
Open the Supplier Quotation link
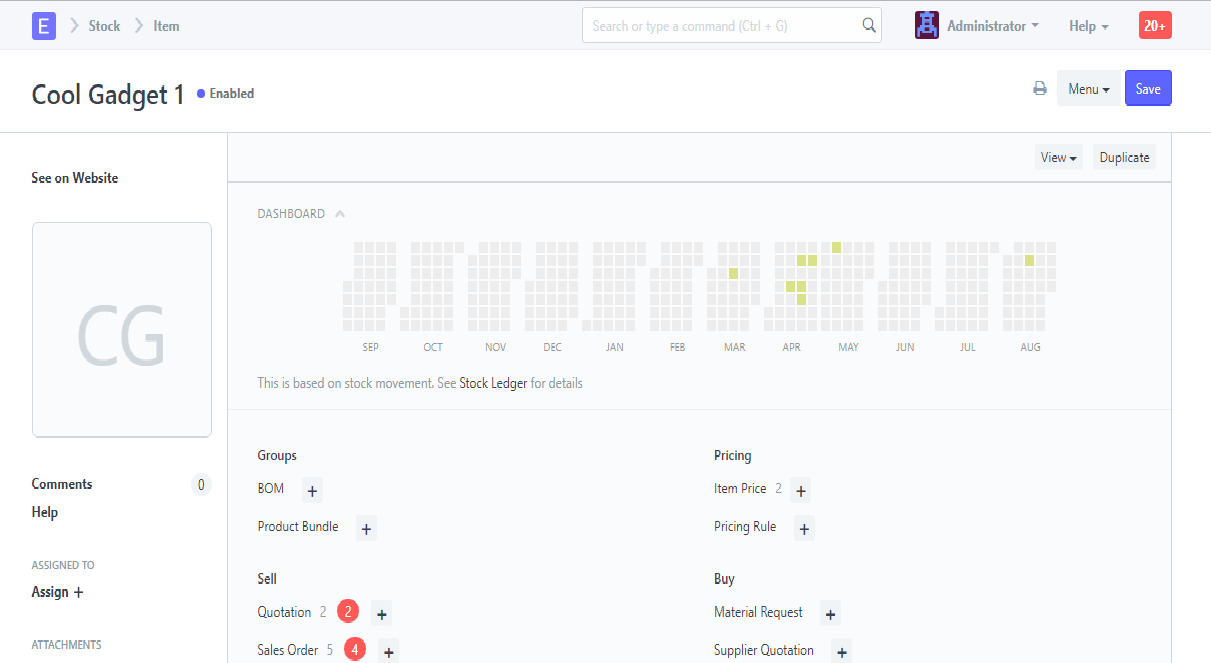click(764, 650)
